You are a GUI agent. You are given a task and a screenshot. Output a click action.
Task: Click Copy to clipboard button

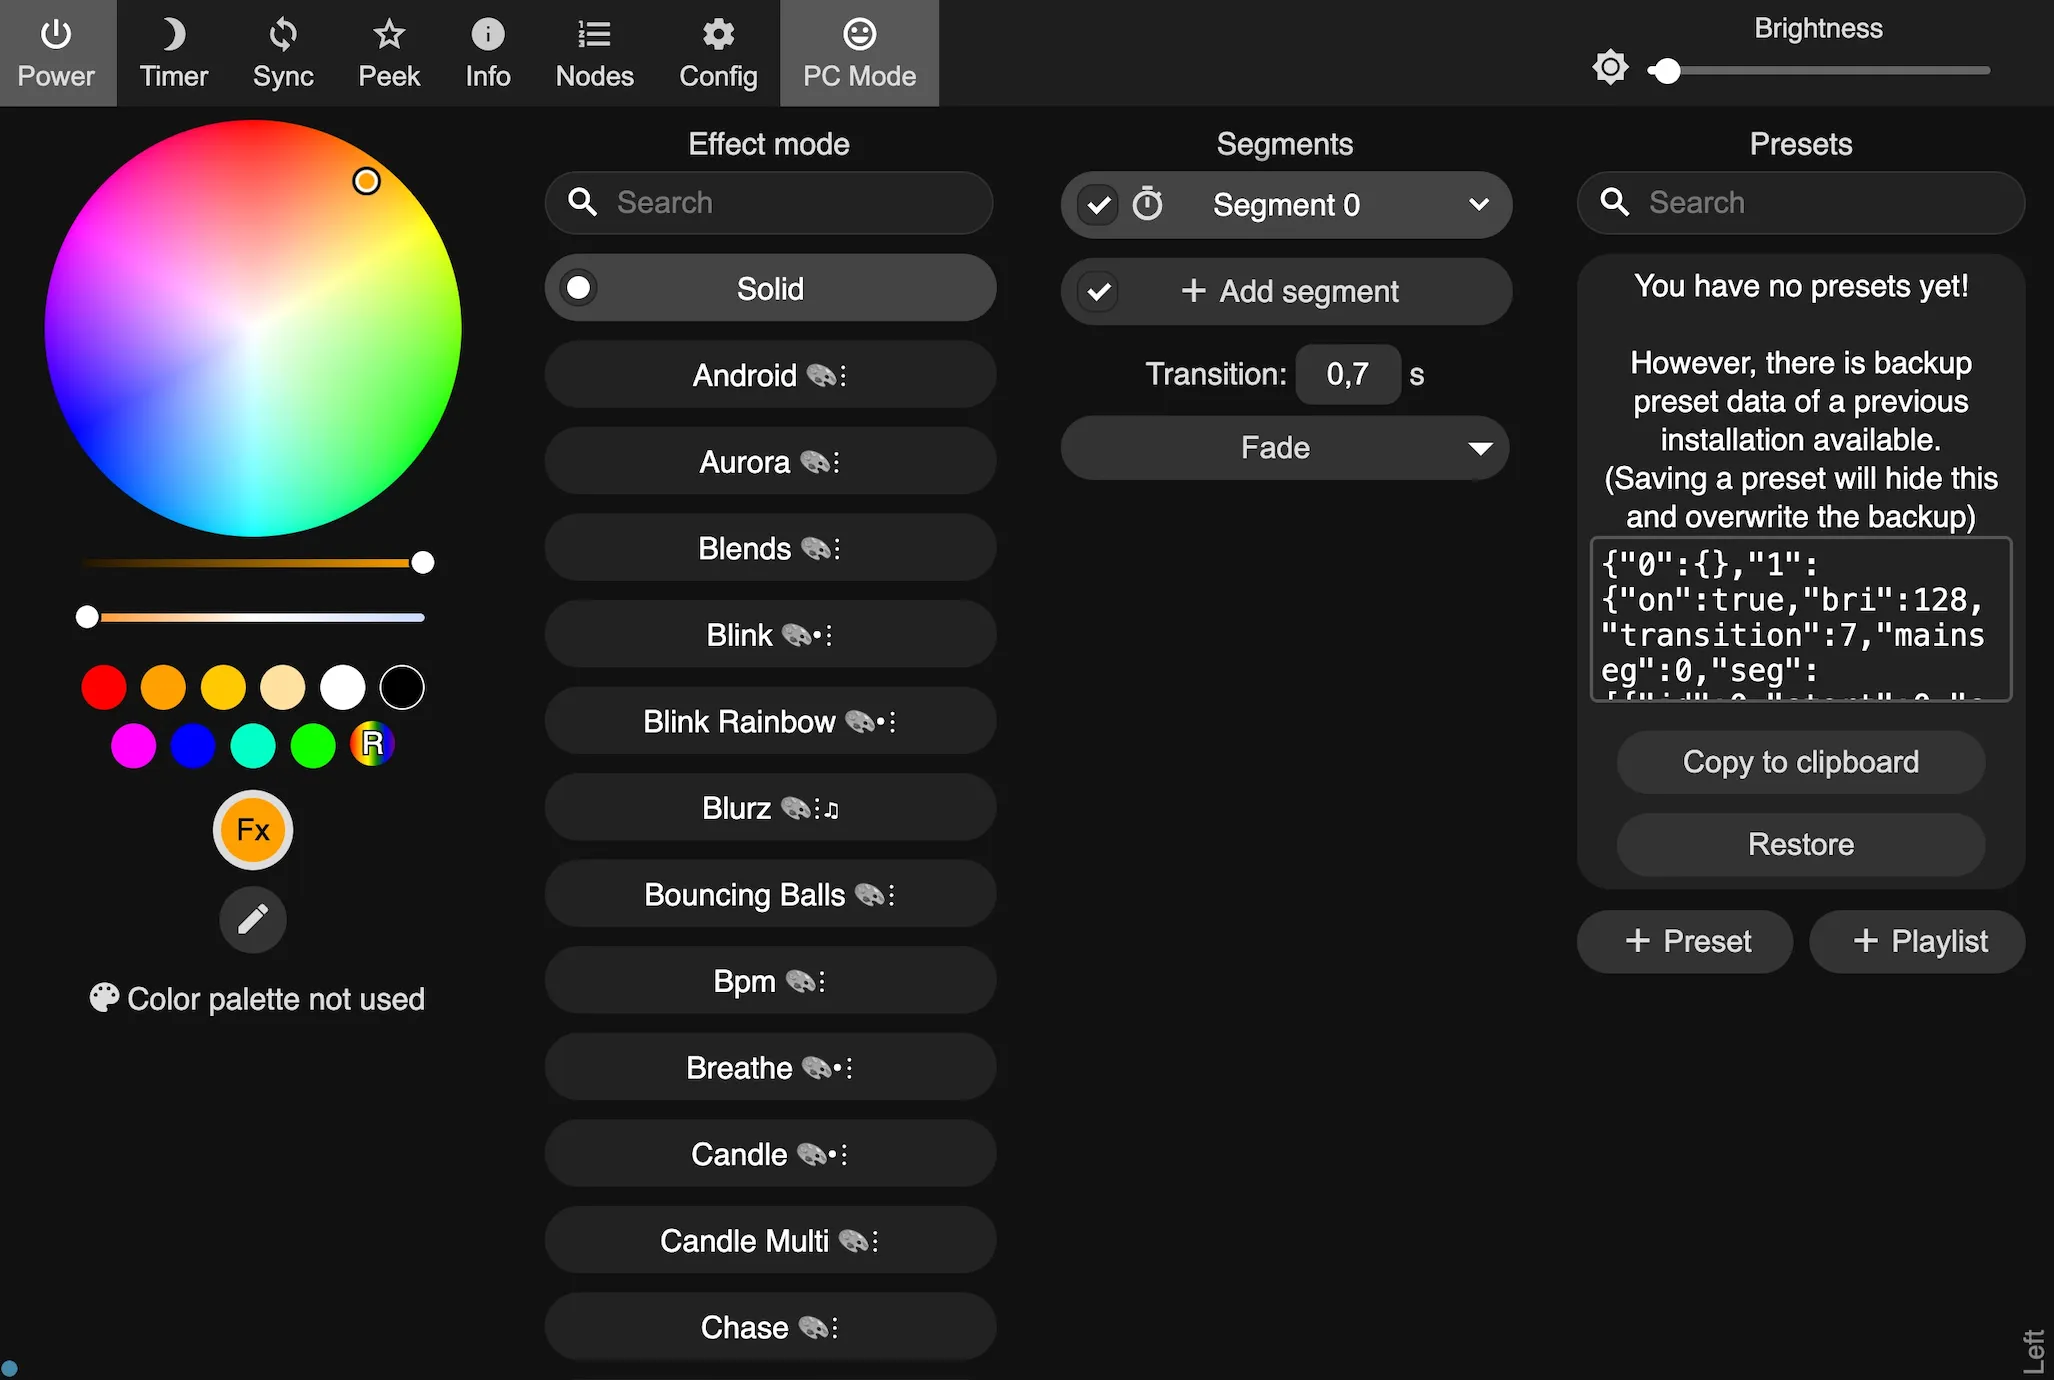[1800, 762]
